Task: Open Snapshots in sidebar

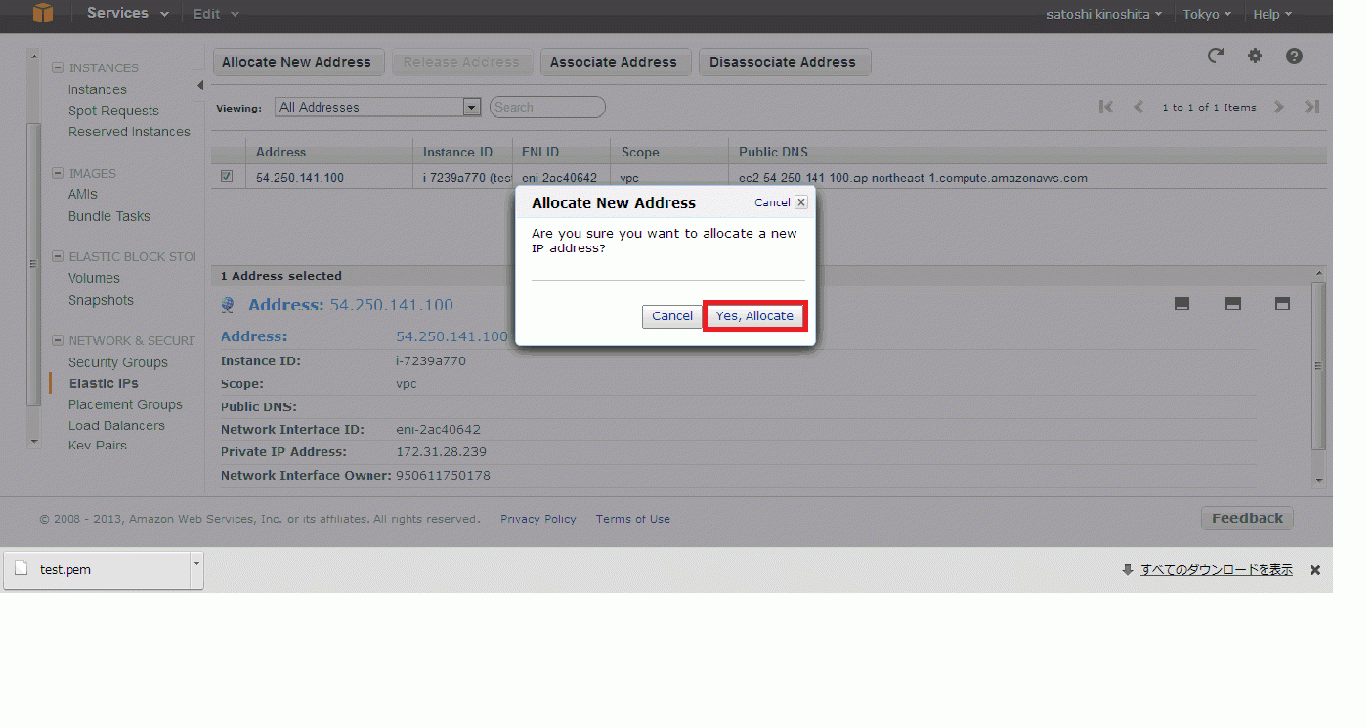Action: pyautogui.click(x=101, y=300)
